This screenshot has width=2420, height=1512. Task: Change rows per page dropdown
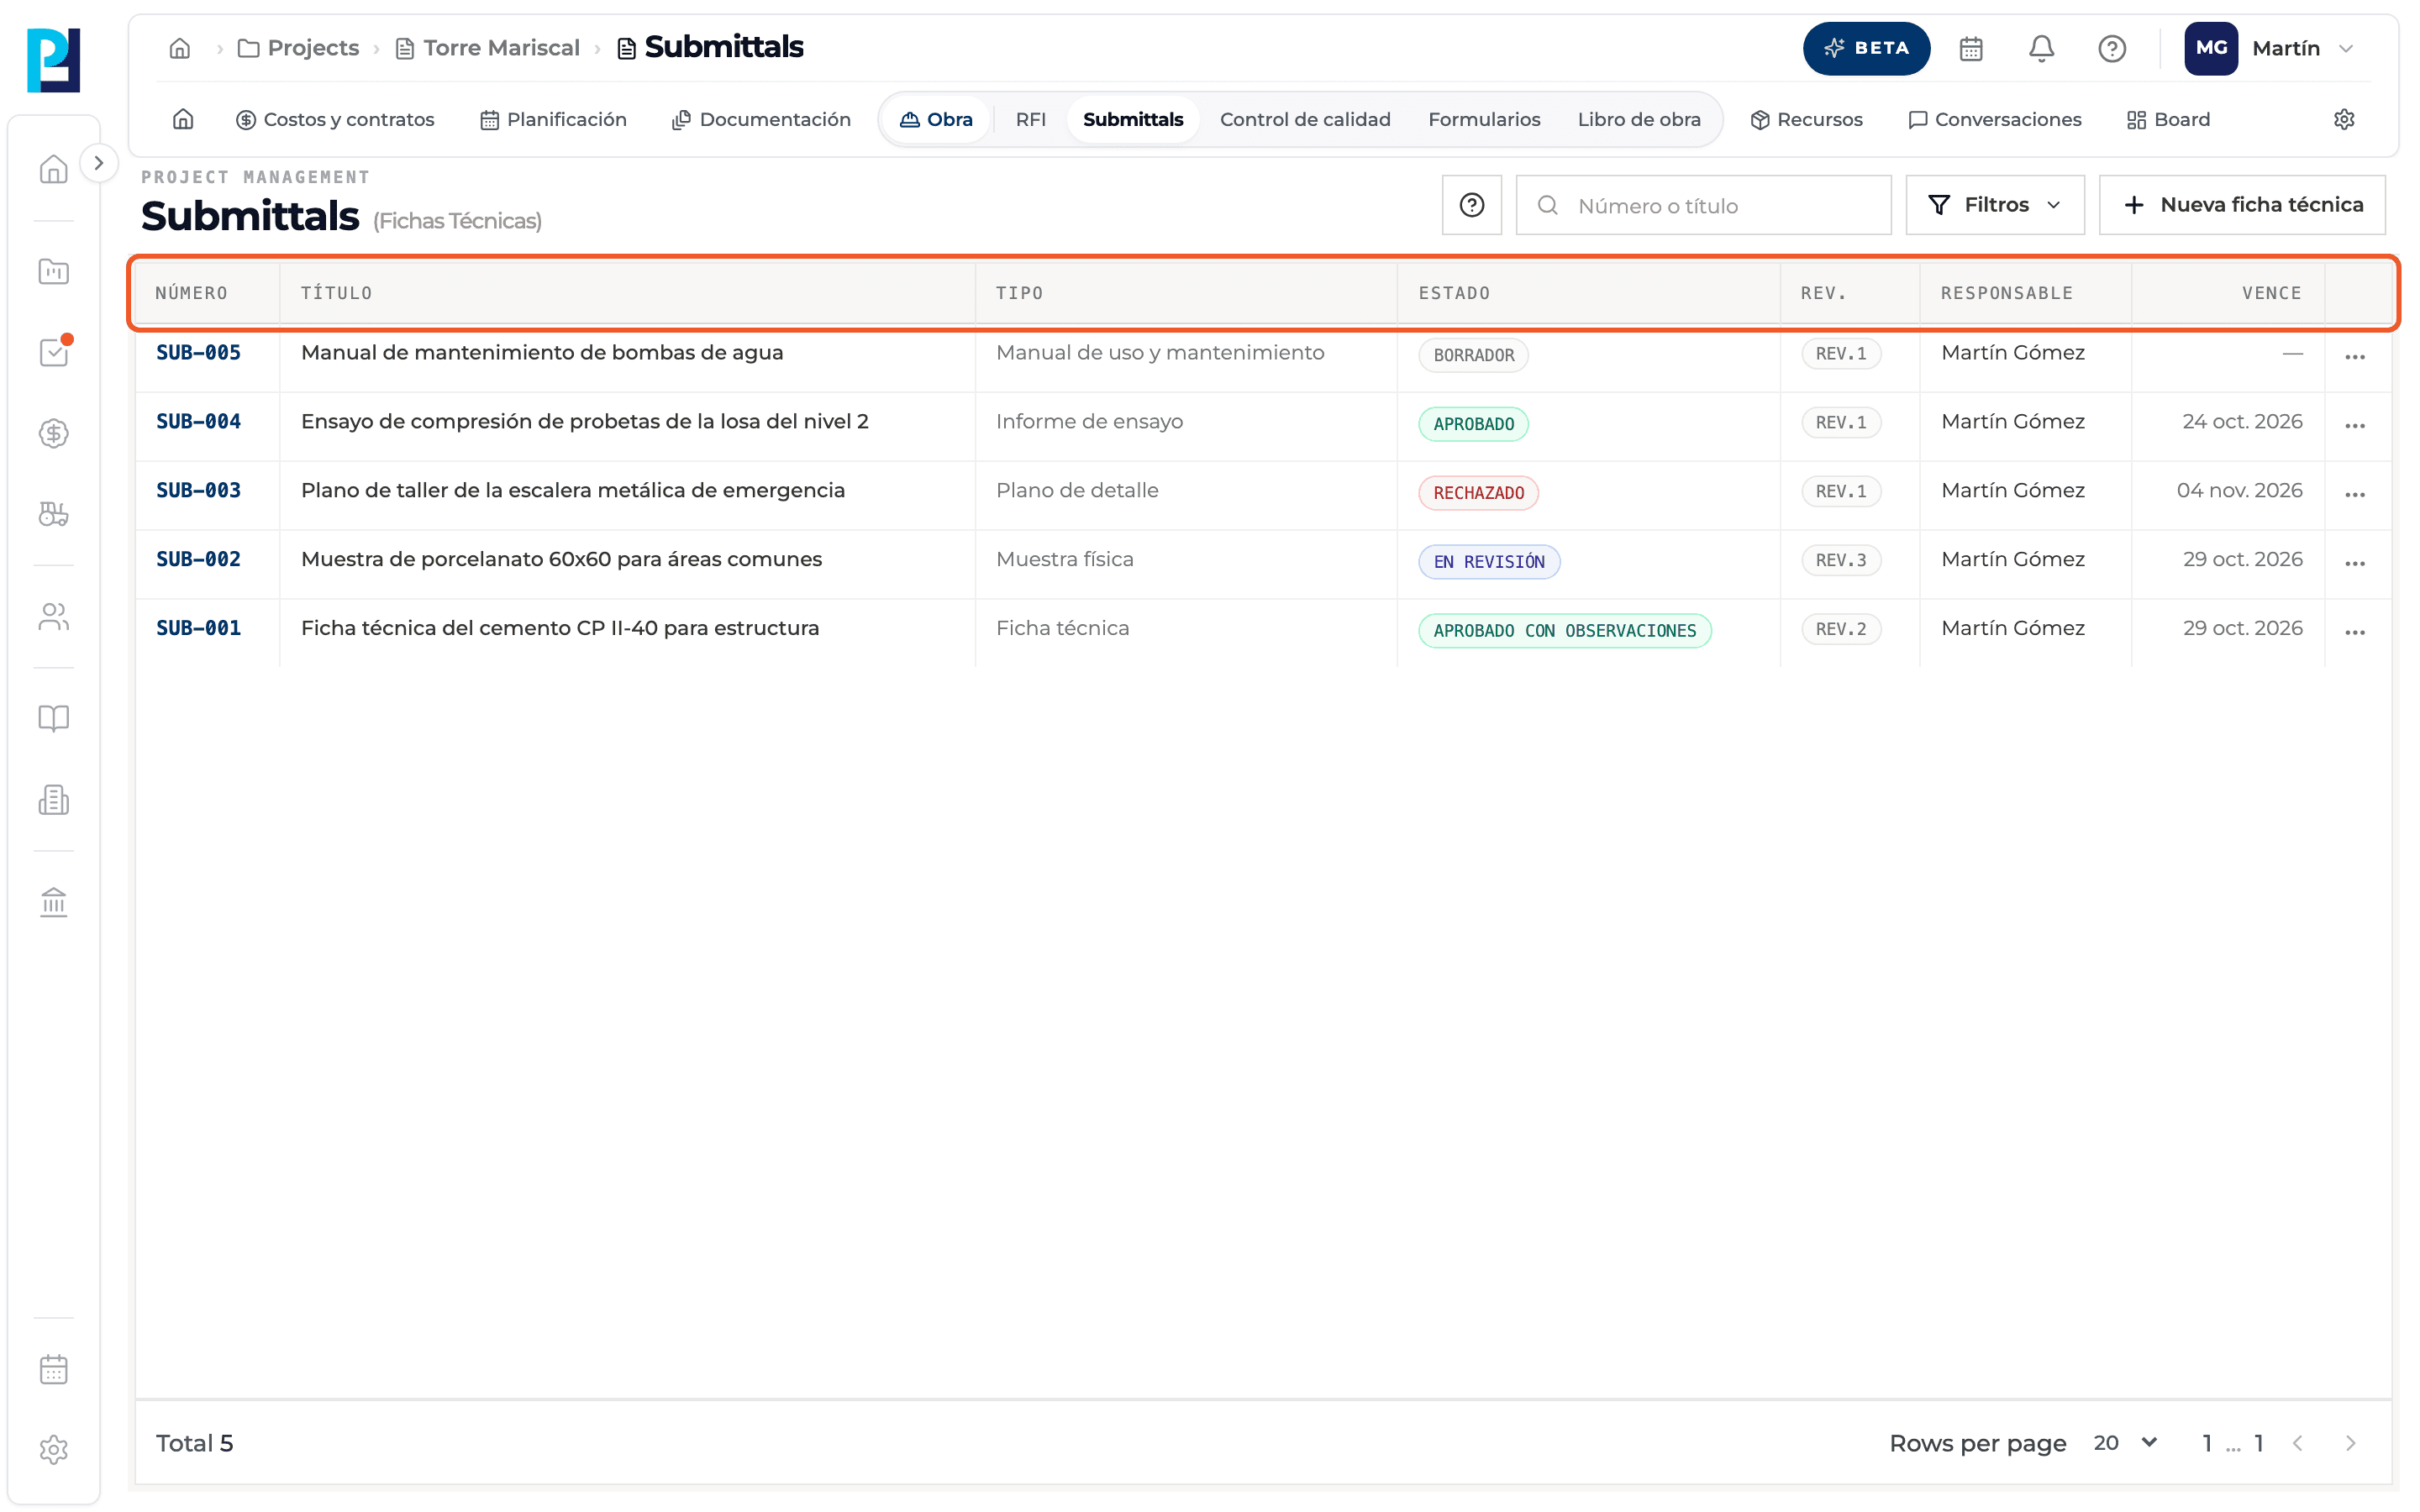tap(2125, 1443)
